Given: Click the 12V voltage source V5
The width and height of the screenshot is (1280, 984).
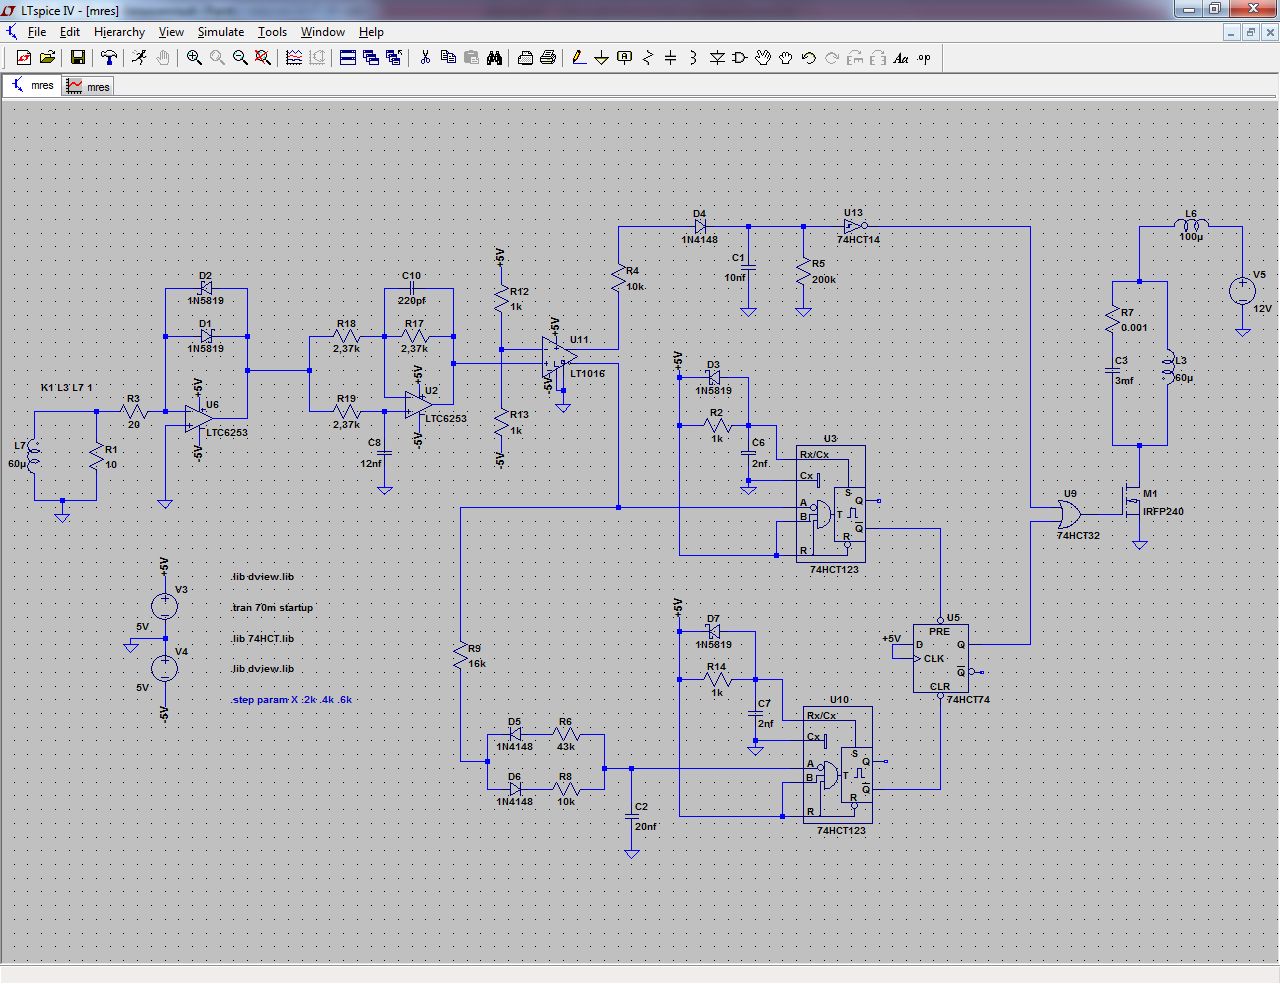Looking at the screenshot, I should click(x=1242, y=291).
